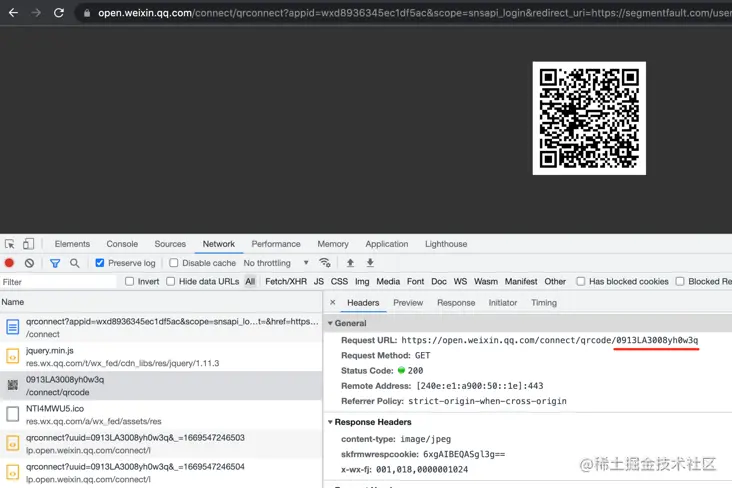Click the import HAR upload icon
The width and height of the screenshot is (732, 488).
point(350,263)
